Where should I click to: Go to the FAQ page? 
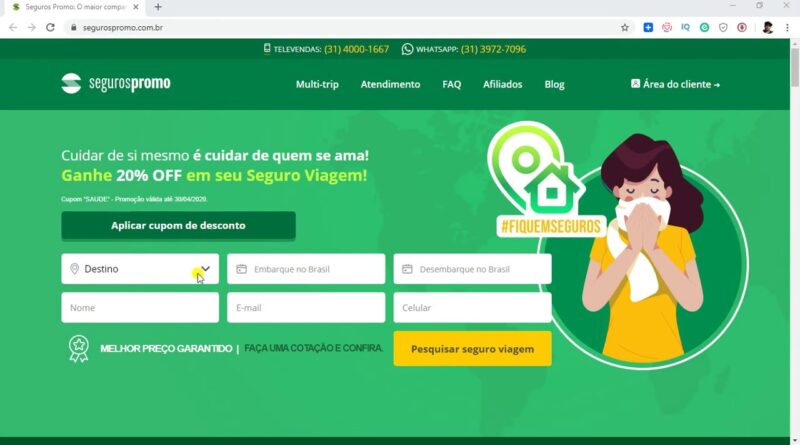click(452, 84)
